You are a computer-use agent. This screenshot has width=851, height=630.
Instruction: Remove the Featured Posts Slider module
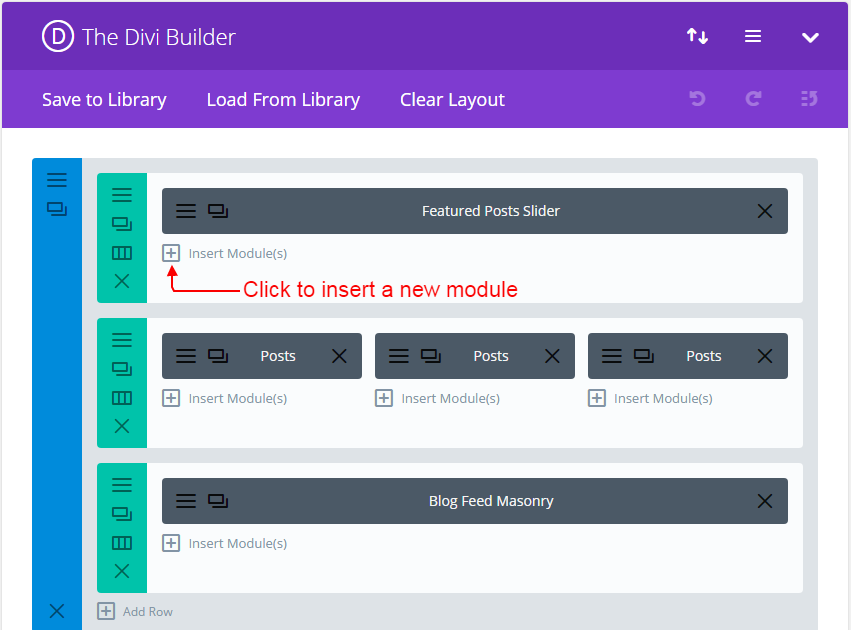[x=765, y=211]
